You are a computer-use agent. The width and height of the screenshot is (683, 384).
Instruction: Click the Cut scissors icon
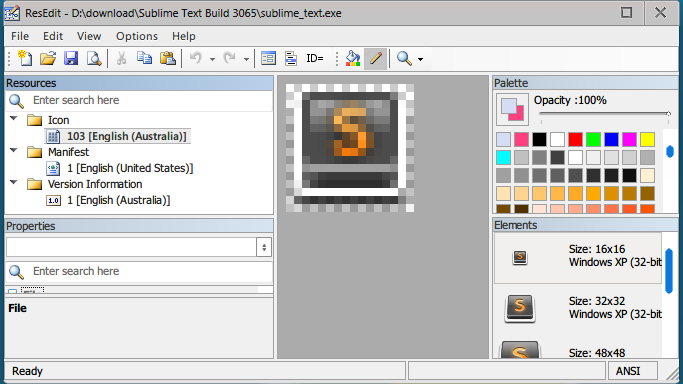pos(121,58)
